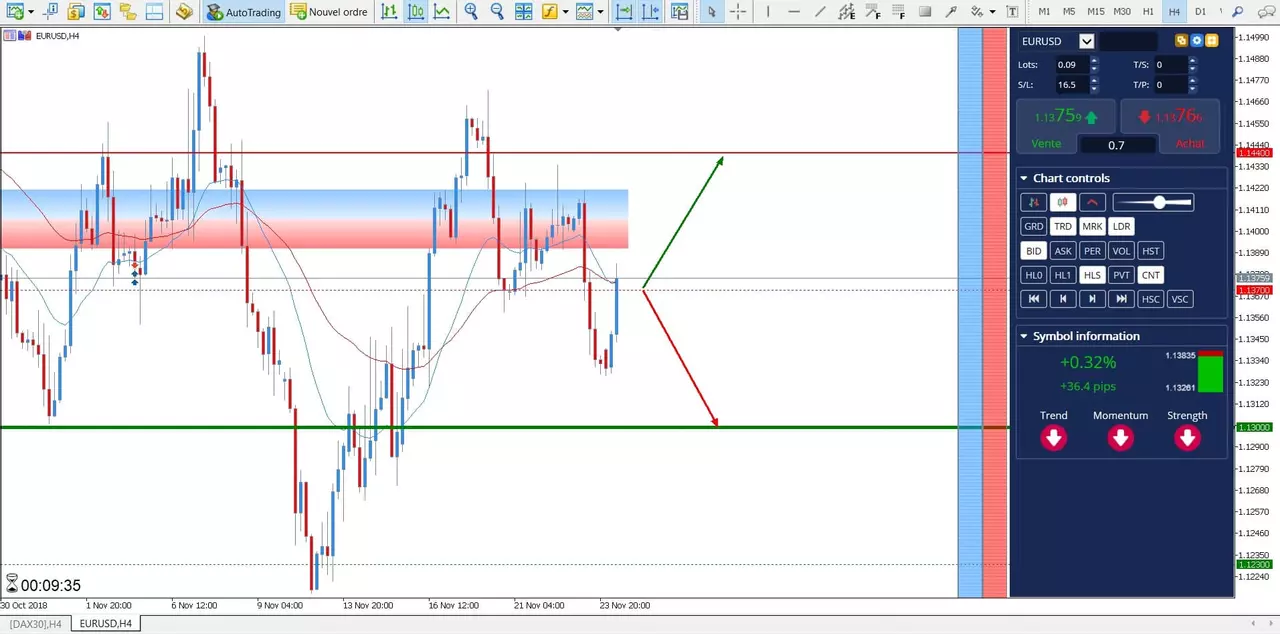The width and height of the screenshot is (1280, 634).
Task: Switch to H1 timeframe
Action: [1148, 12]
